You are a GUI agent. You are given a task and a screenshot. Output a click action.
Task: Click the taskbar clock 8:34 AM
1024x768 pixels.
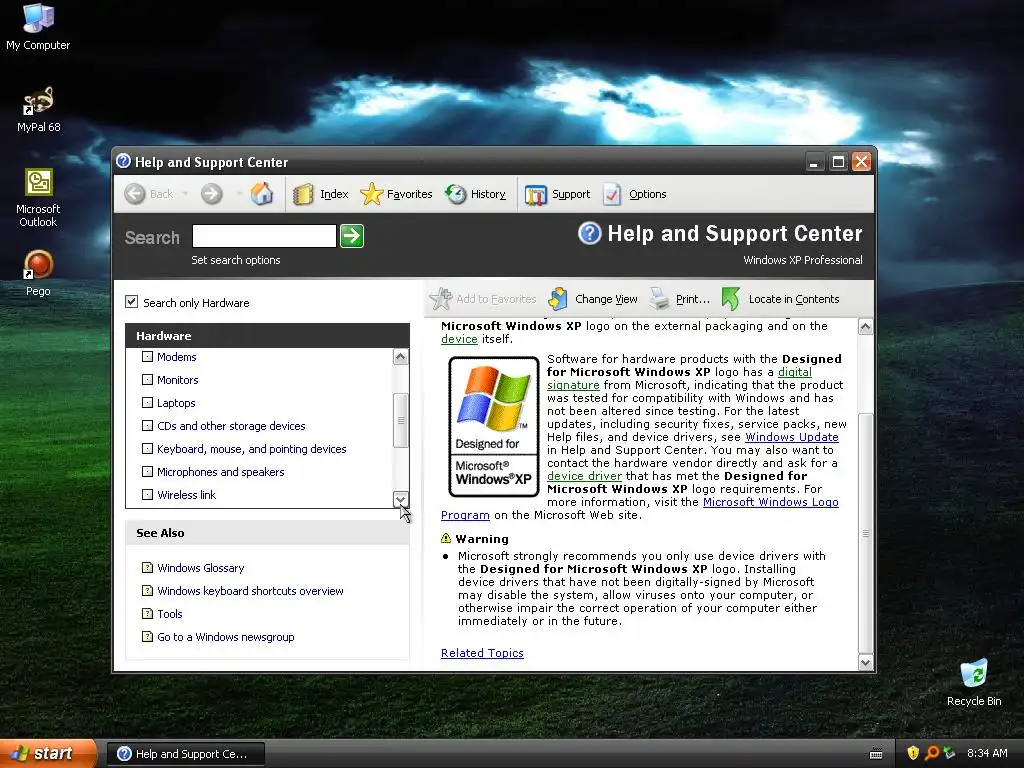987,753
